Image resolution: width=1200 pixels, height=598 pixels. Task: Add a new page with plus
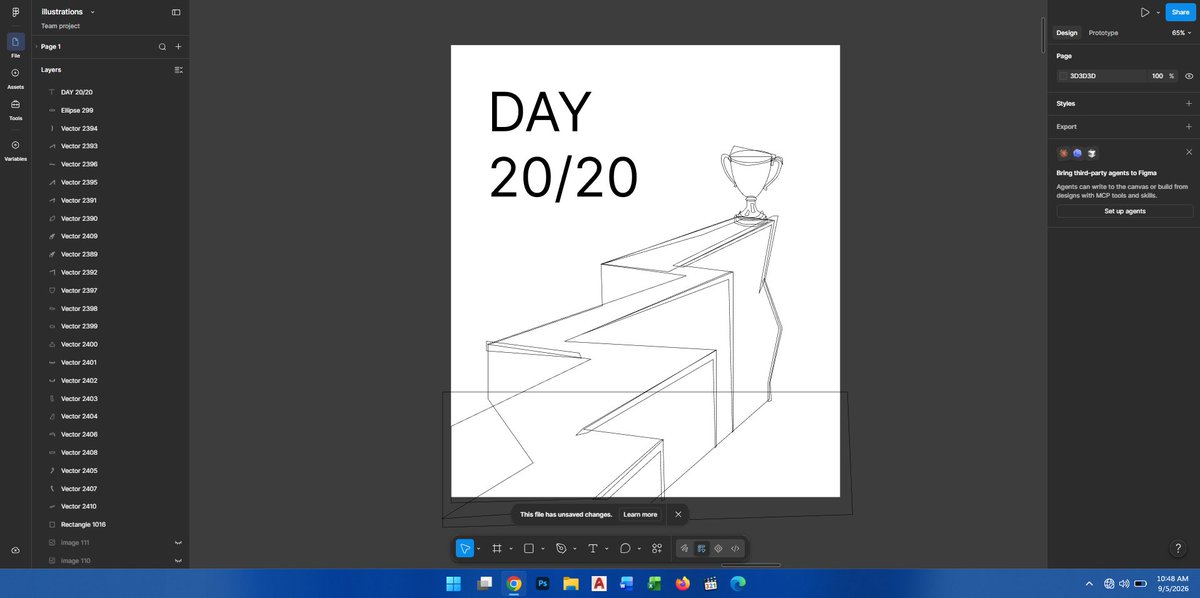point(178,46)
